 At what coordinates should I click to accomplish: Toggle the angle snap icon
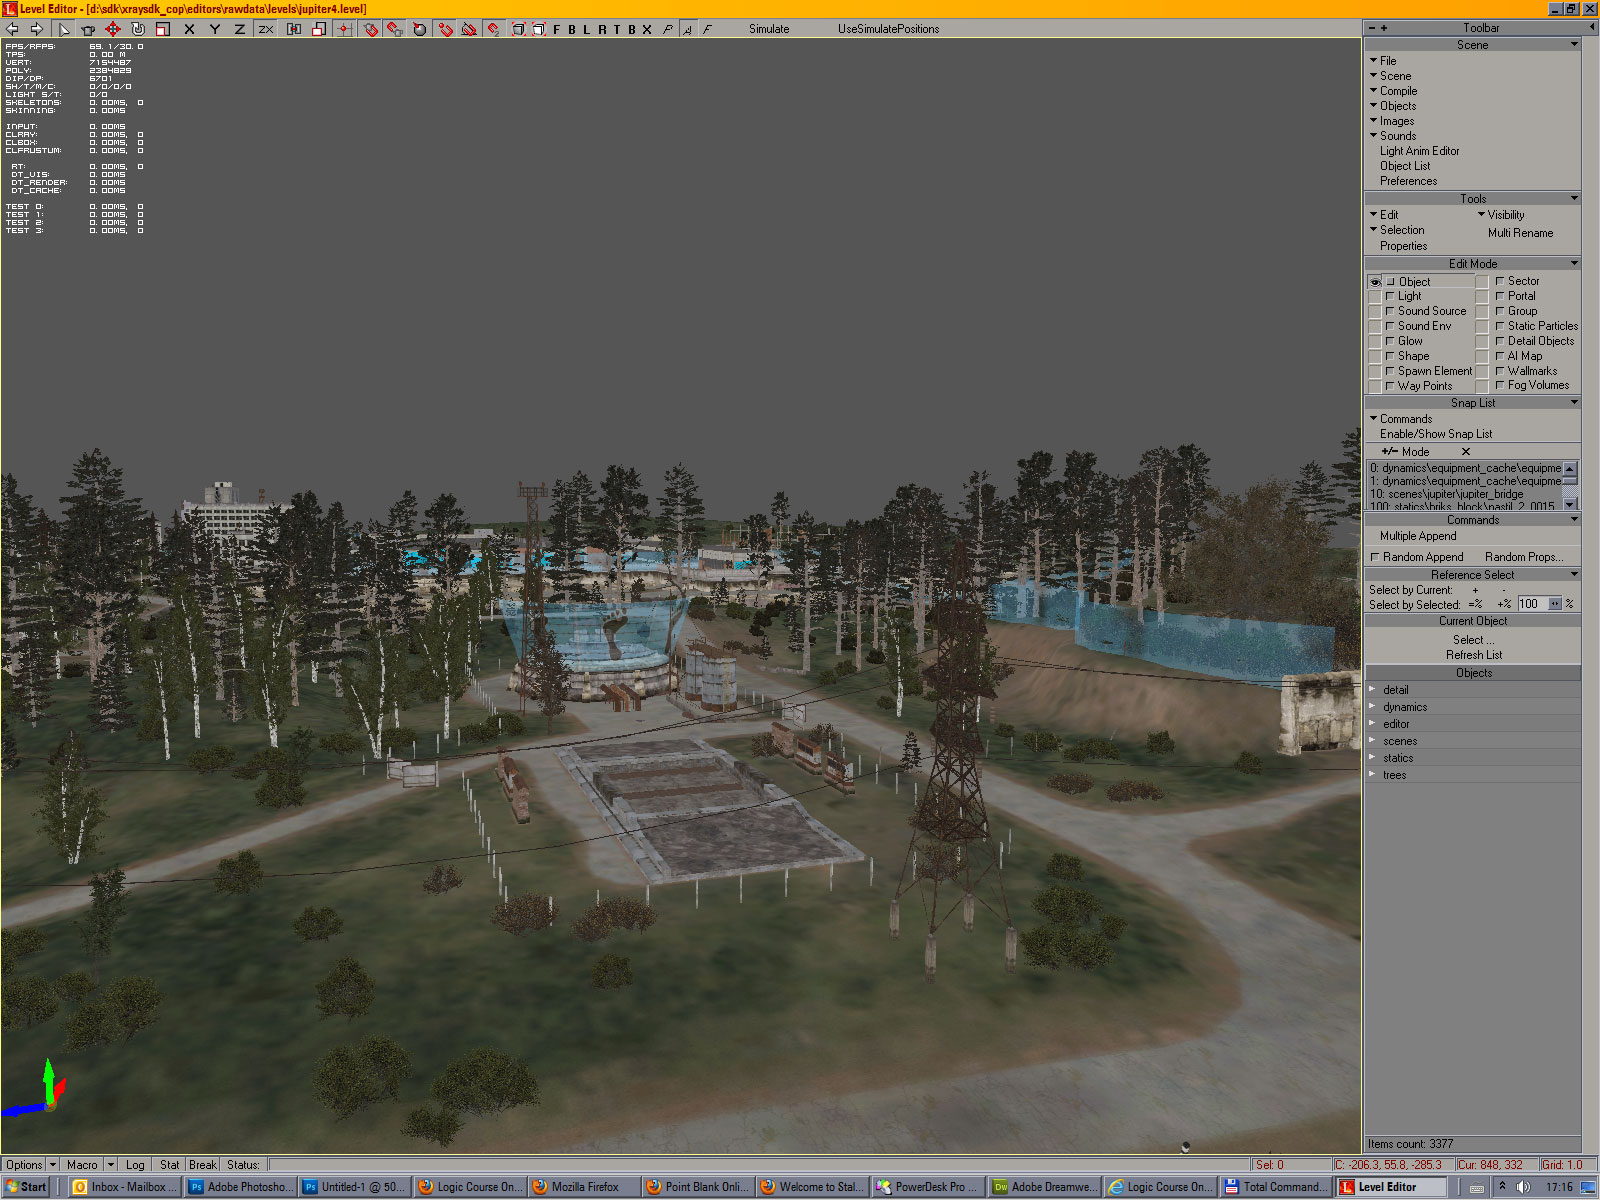469,29
